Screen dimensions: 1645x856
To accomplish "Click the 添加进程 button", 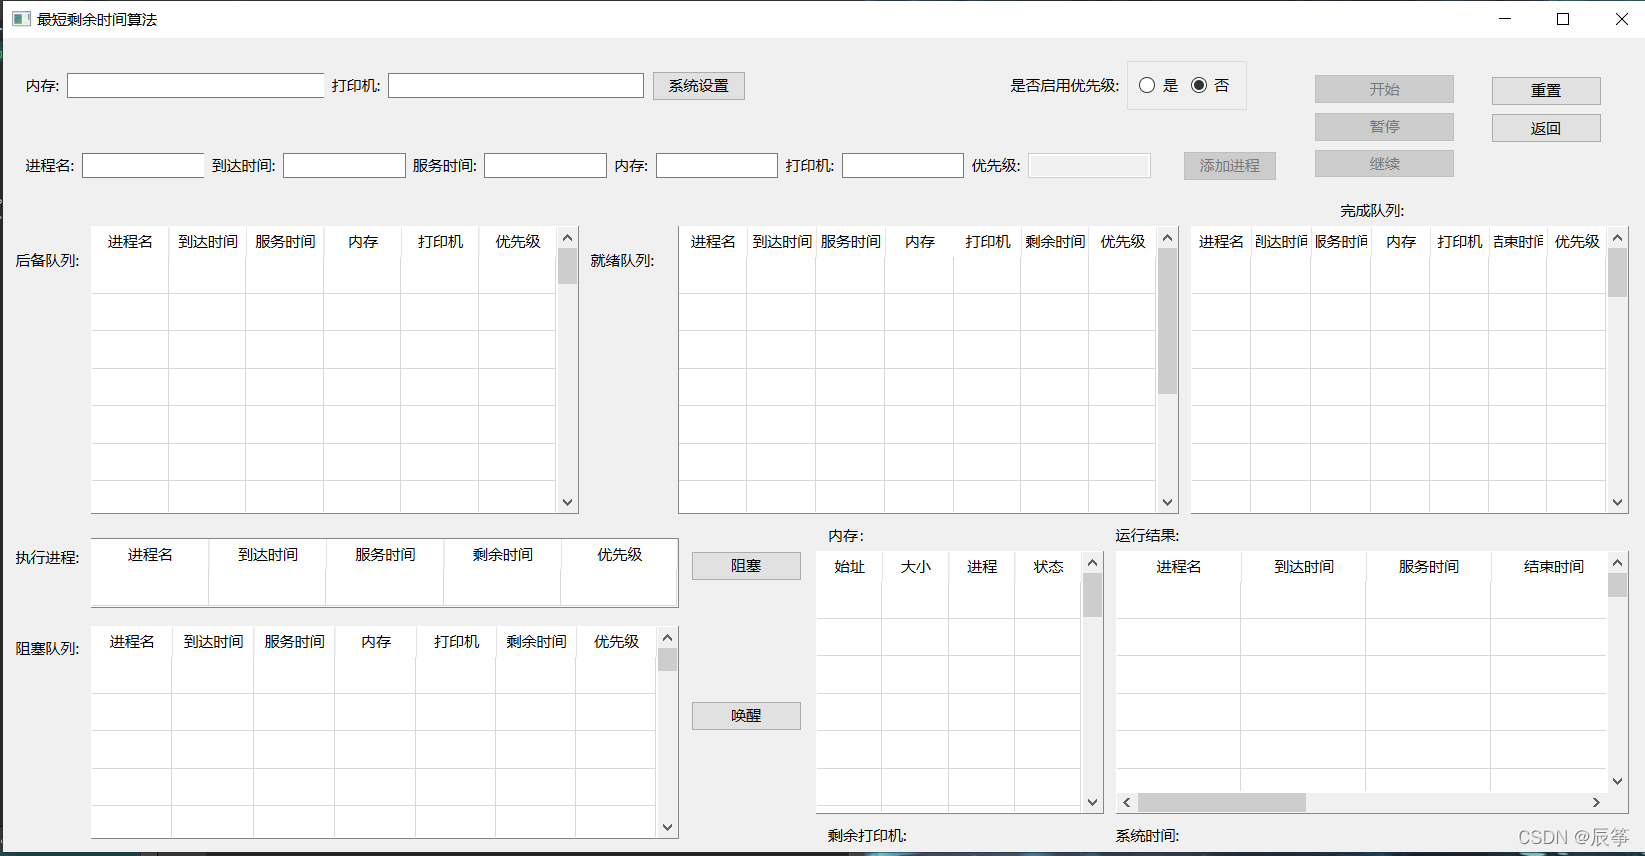I will [1230, 166].
